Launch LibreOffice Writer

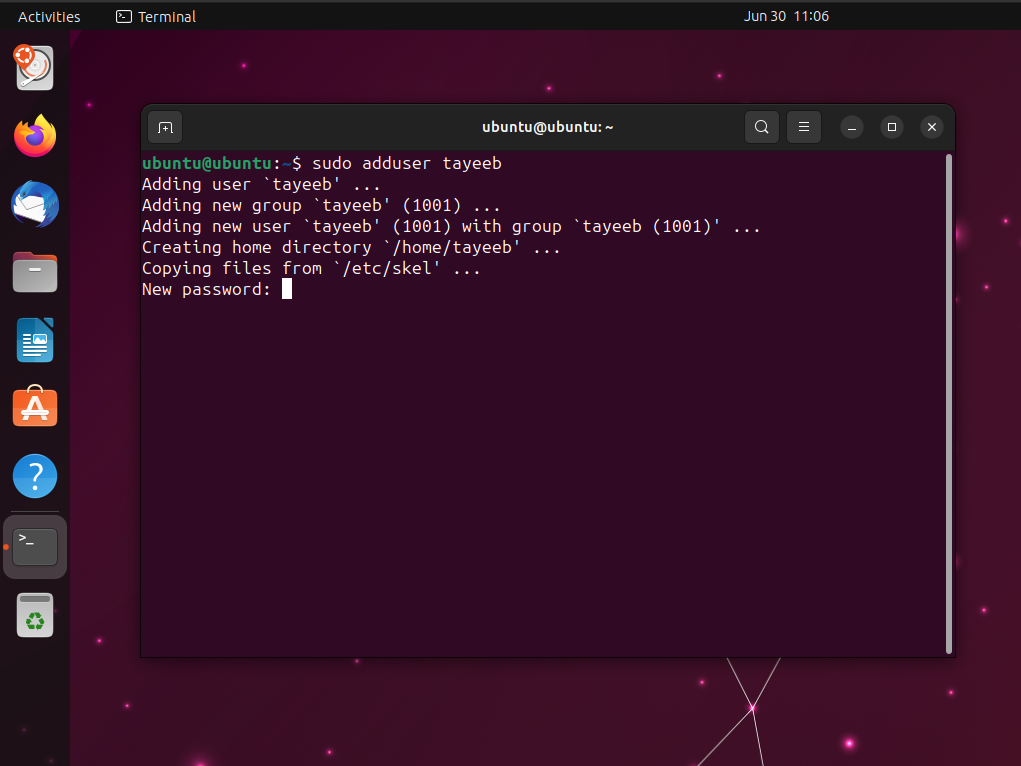pyautogui.click(x=34, y=340)
